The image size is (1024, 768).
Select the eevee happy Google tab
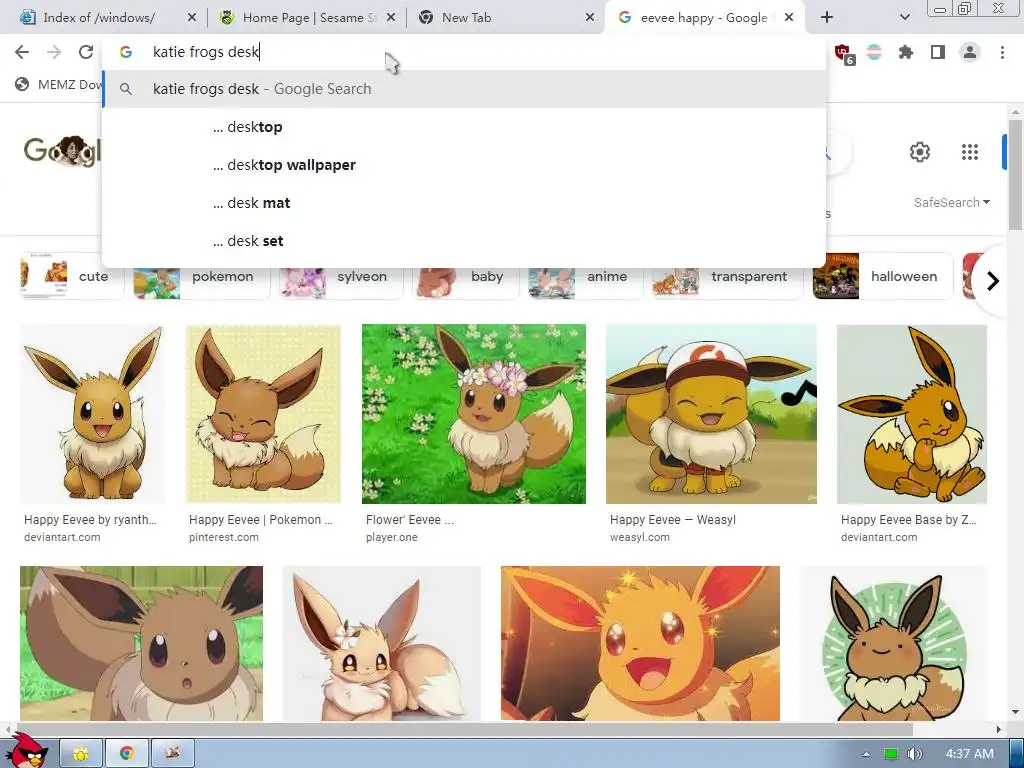click(x=703, y=18)
